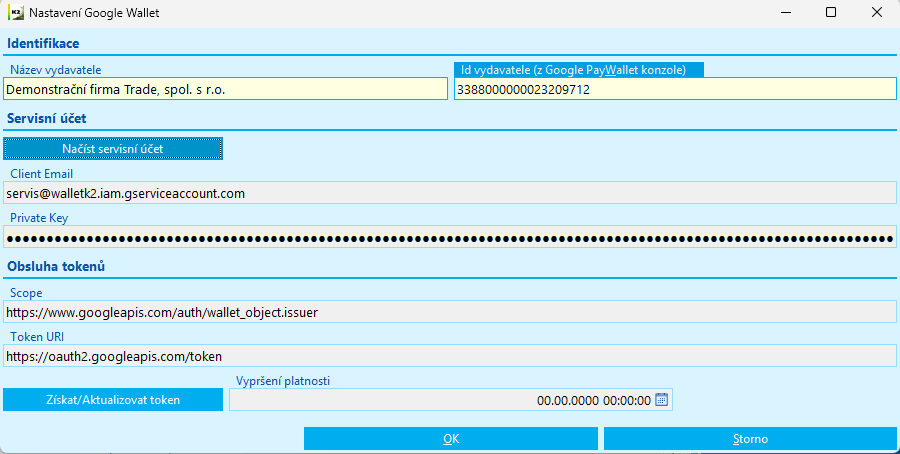Click the Private Key label

pos(39,218)
